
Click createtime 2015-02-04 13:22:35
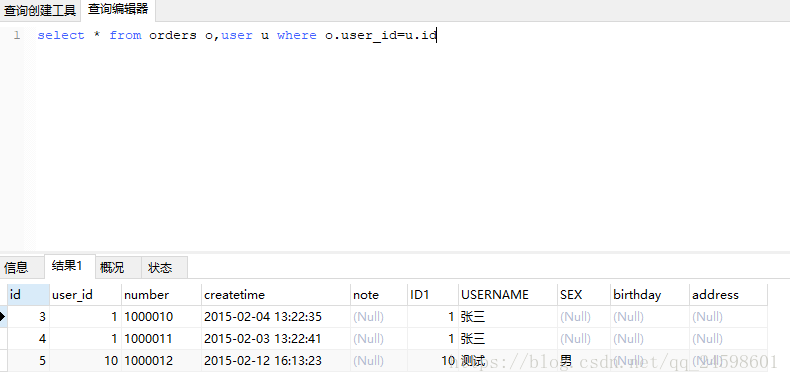click(276, 316)
